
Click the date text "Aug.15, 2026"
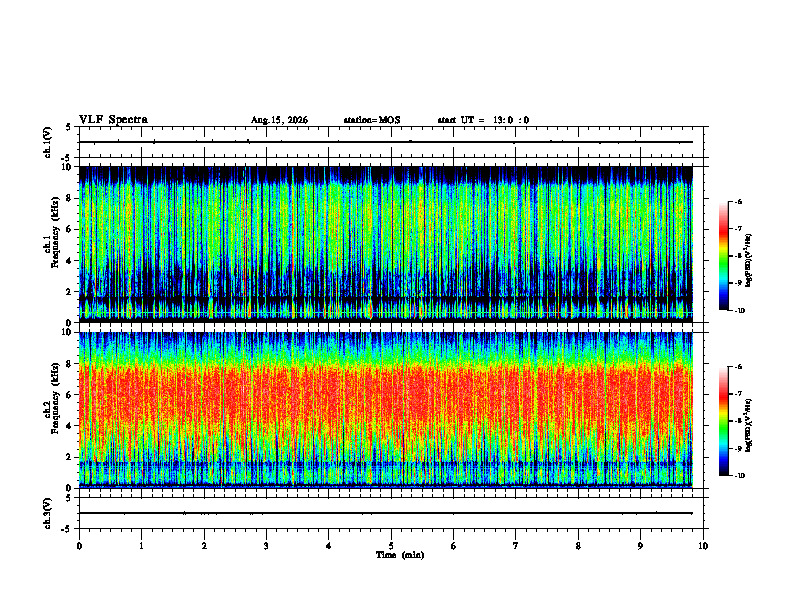(x=279, y=120)
